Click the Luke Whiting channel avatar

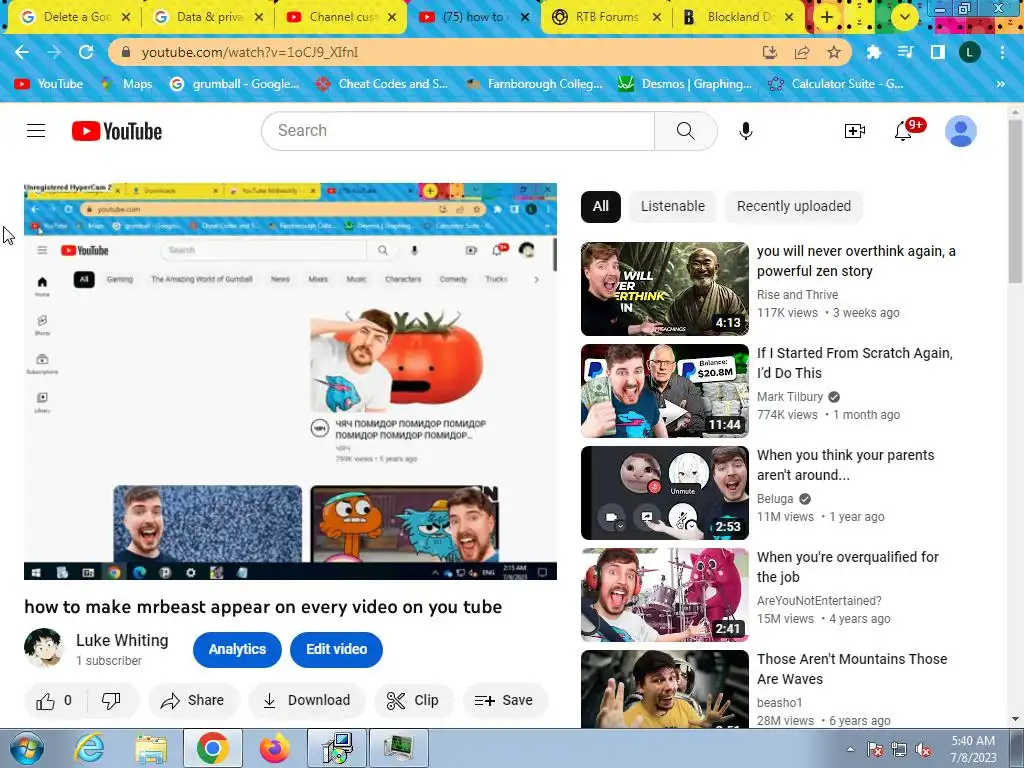pyautogui.click(x=44, y=648)
